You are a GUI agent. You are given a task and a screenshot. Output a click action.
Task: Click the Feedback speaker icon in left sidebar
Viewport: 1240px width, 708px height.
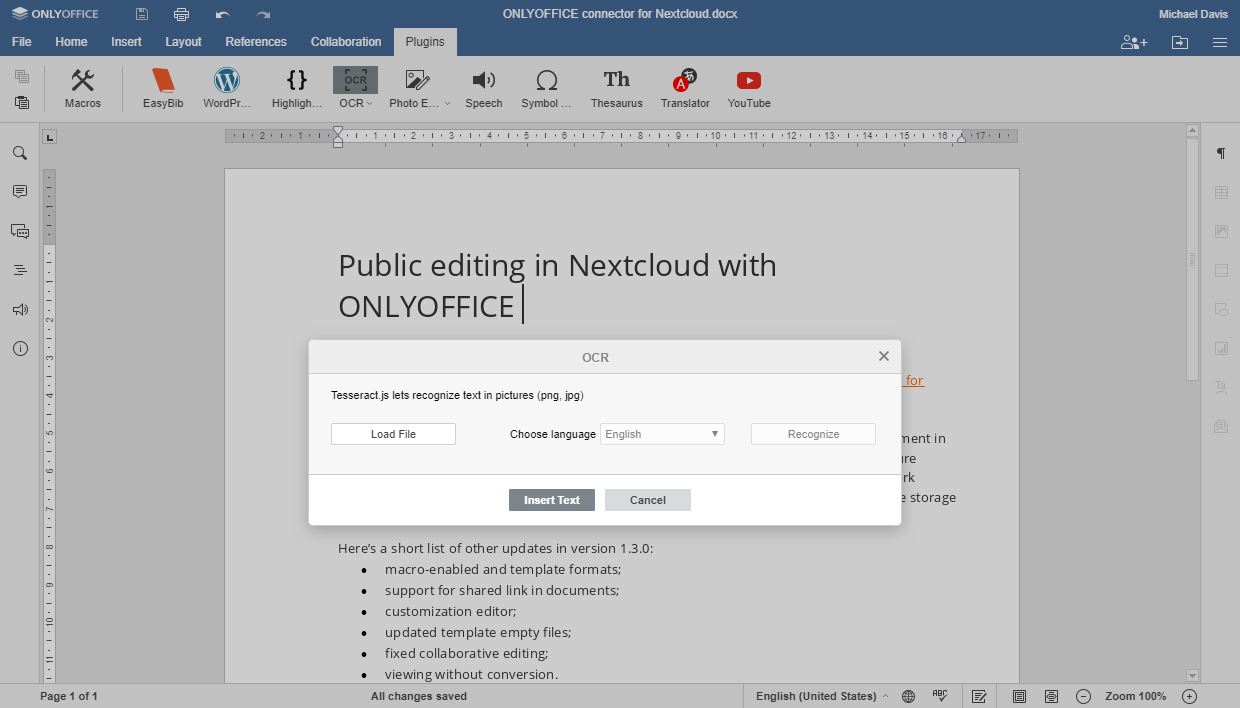point(20,309)
